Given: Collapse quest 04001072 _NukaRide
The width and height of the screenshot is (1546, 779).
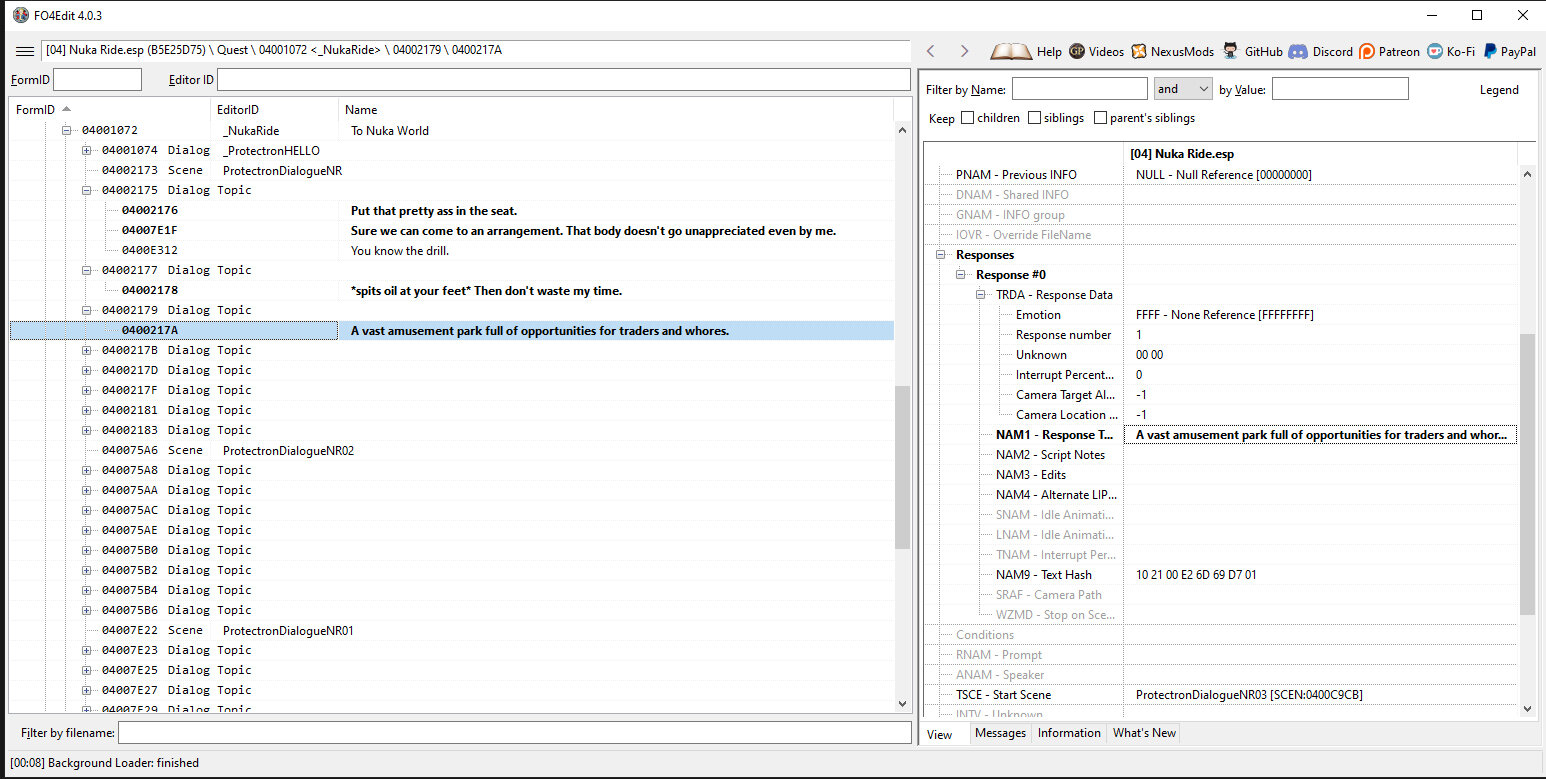Looking at the screenshot, I should [67, 130].
